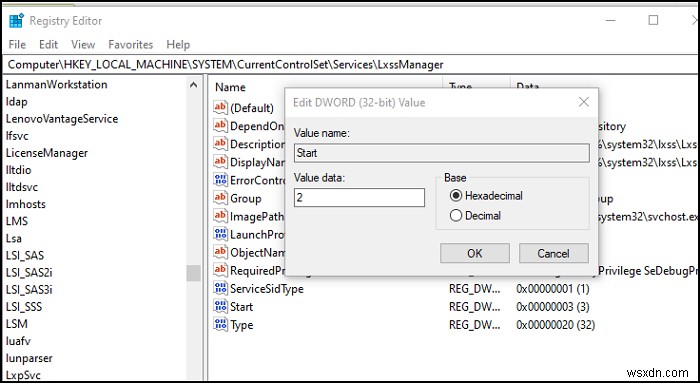
Task: Select the lunparser key in tree
Action: coord(29,358)
